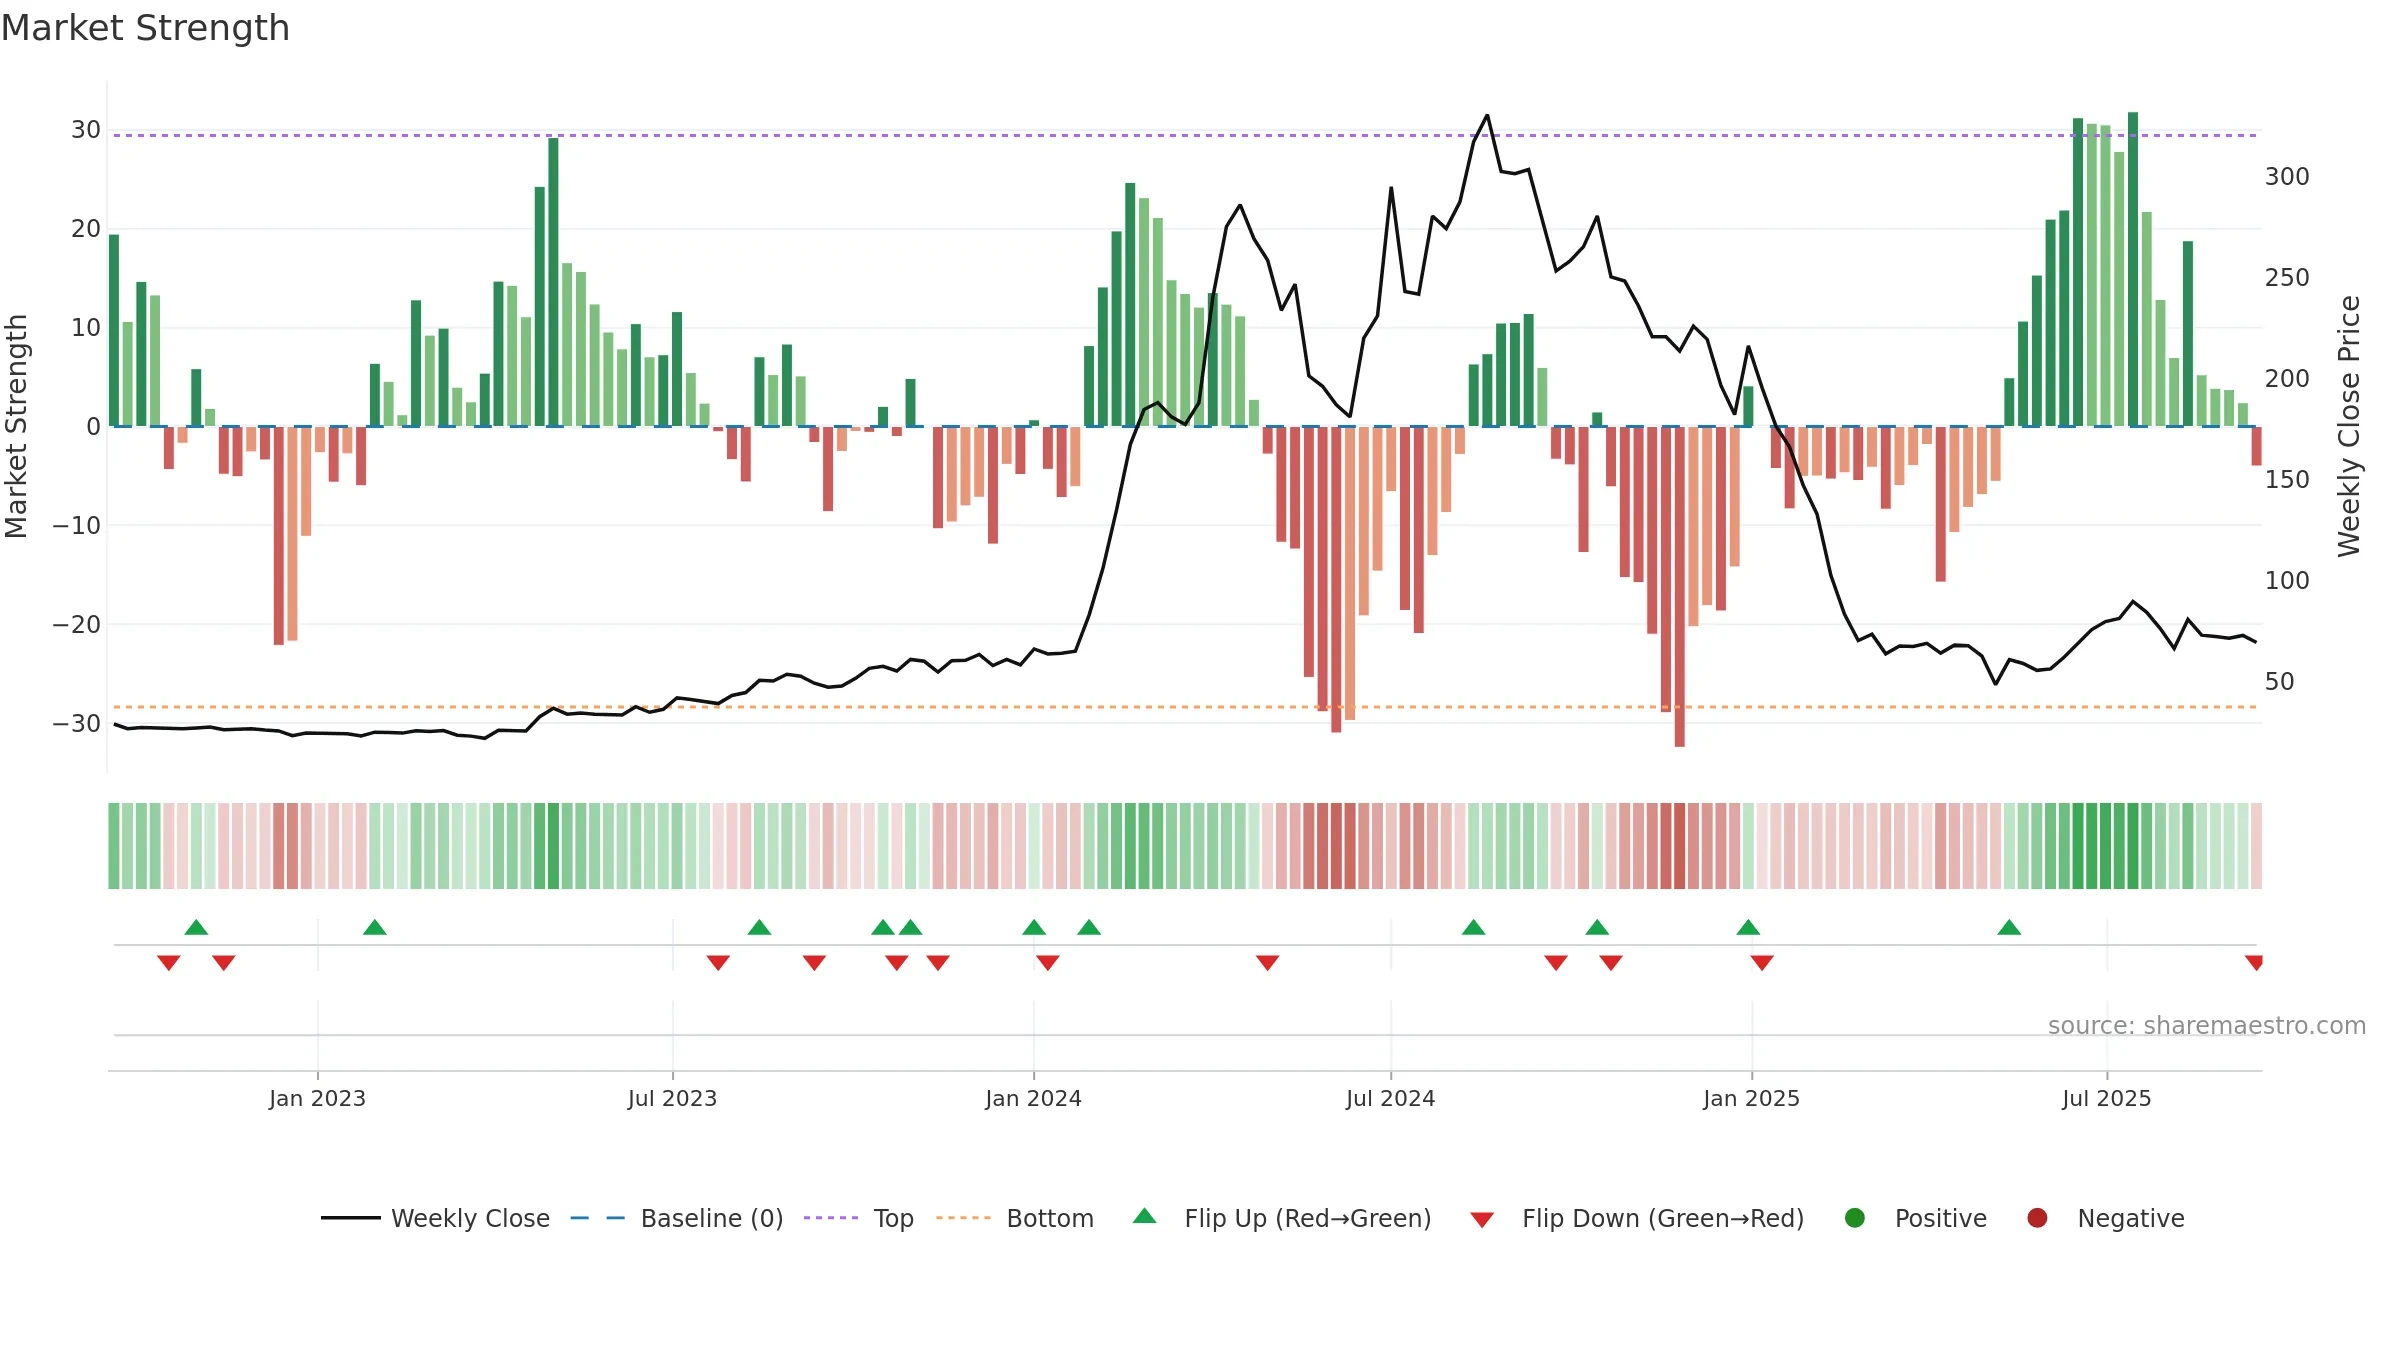This screenshot has height=1350, width=2400.
Task: Click the peak of the weekly close line
Action: click(1487, 116)
